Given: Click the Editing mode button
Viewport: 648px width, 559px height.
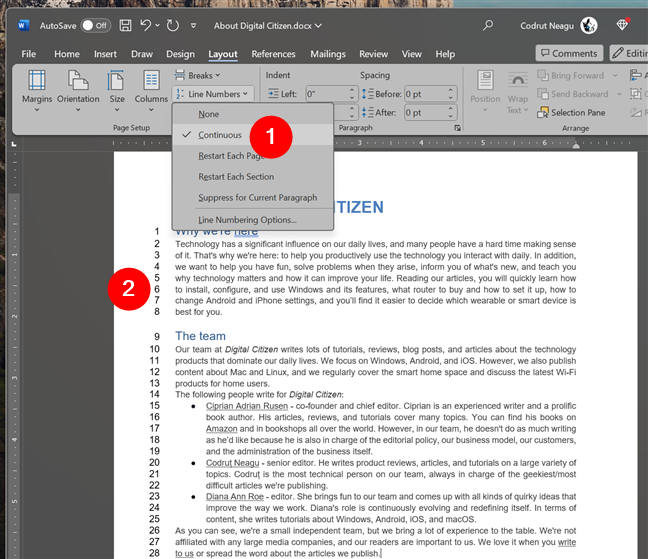Looking at the screenshot, I should pos(629,53).
